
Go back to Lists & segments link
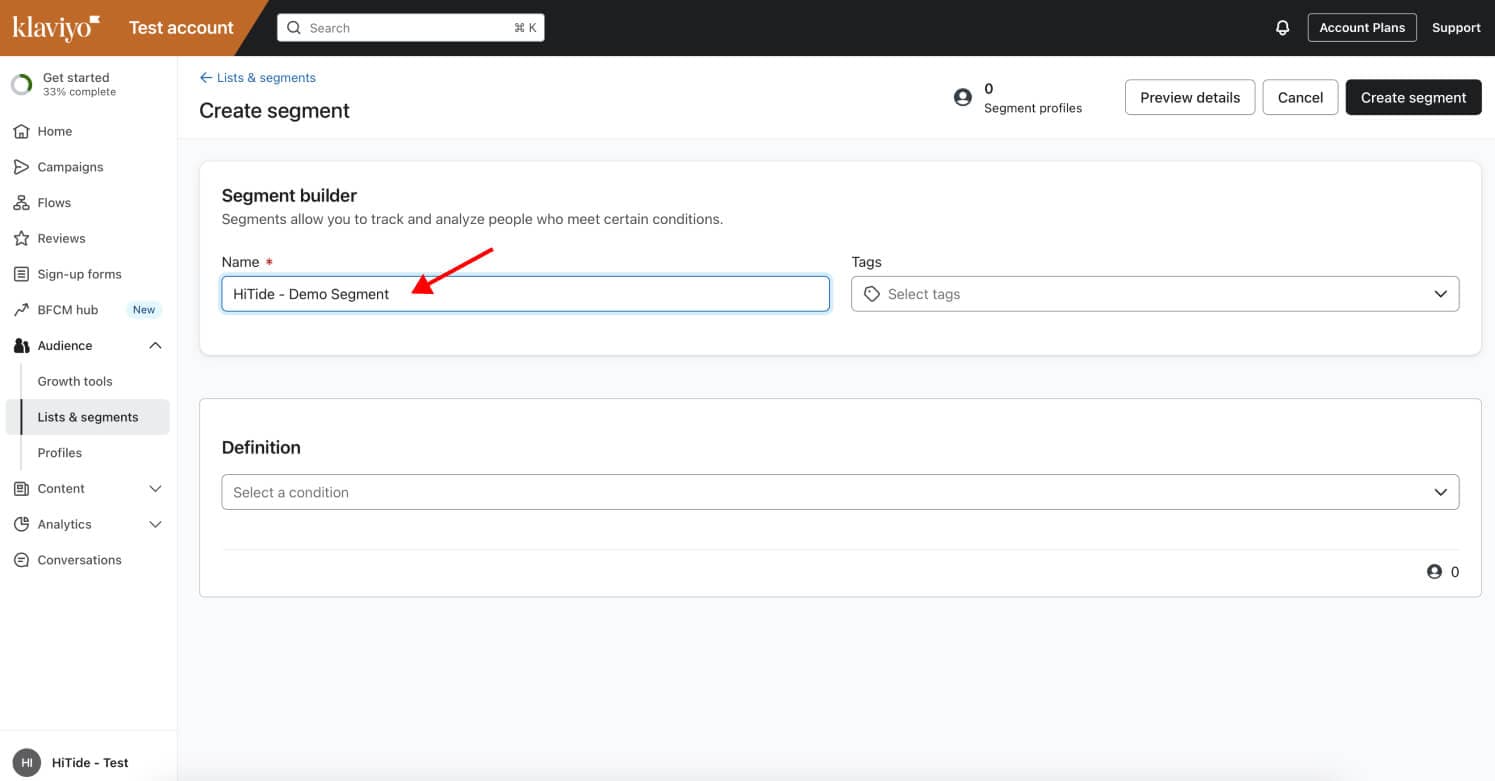click(x=258, y=78)
